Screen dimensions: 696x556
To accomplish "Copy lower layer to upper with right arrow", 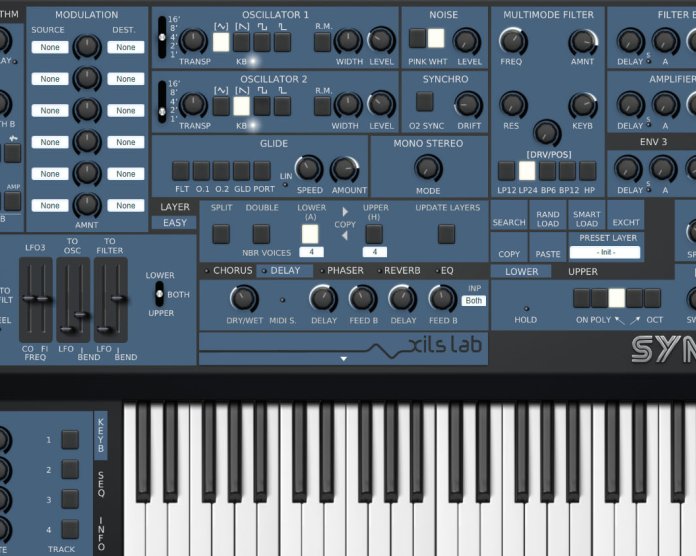I will pos(345,212).
